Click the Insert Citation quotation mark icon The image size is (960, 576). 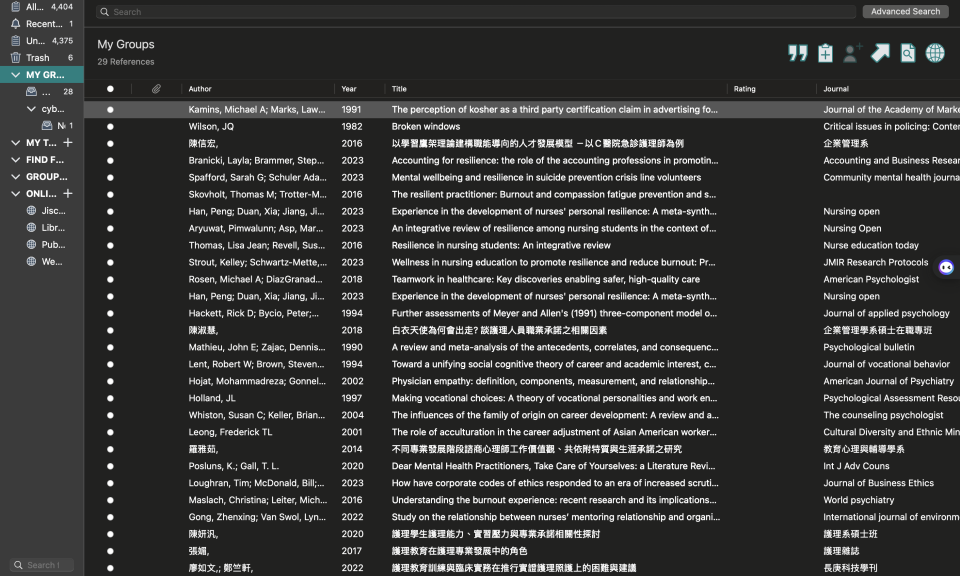pyautogui.click(x=797, y=53)
